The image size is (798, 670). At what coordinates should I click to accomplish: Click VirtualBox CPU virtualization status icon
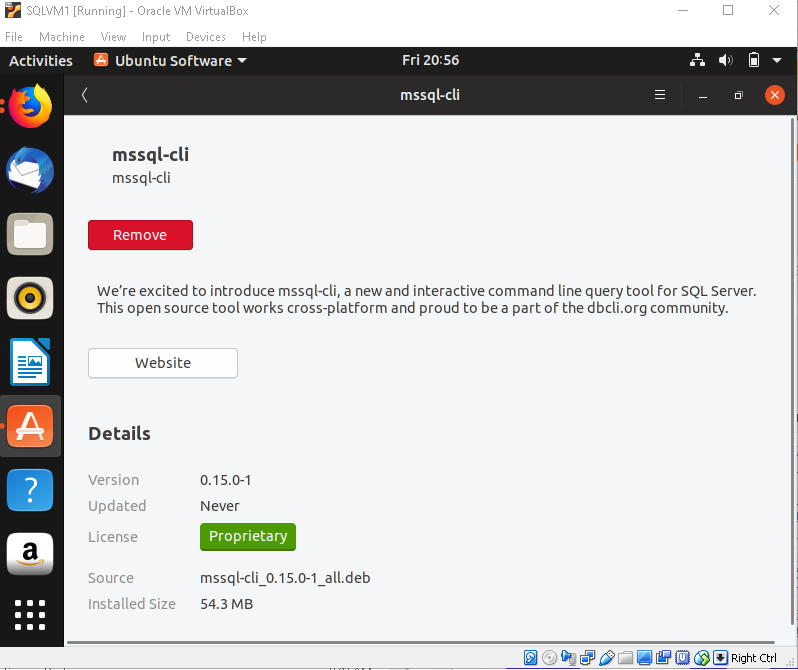(682, 658)
